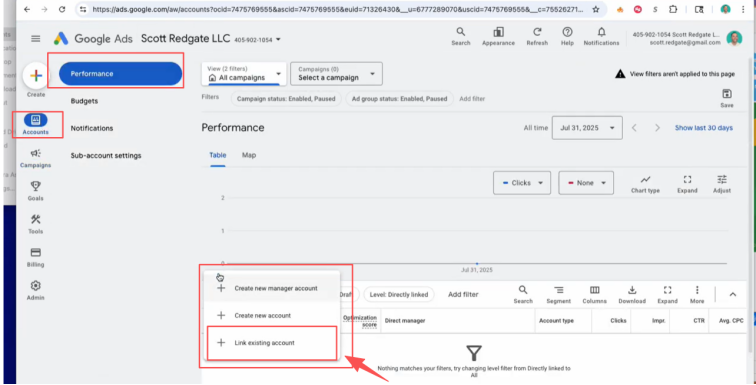Choose Create new account
The width and height of the screenshot is (756, 385).
[271, 316]
